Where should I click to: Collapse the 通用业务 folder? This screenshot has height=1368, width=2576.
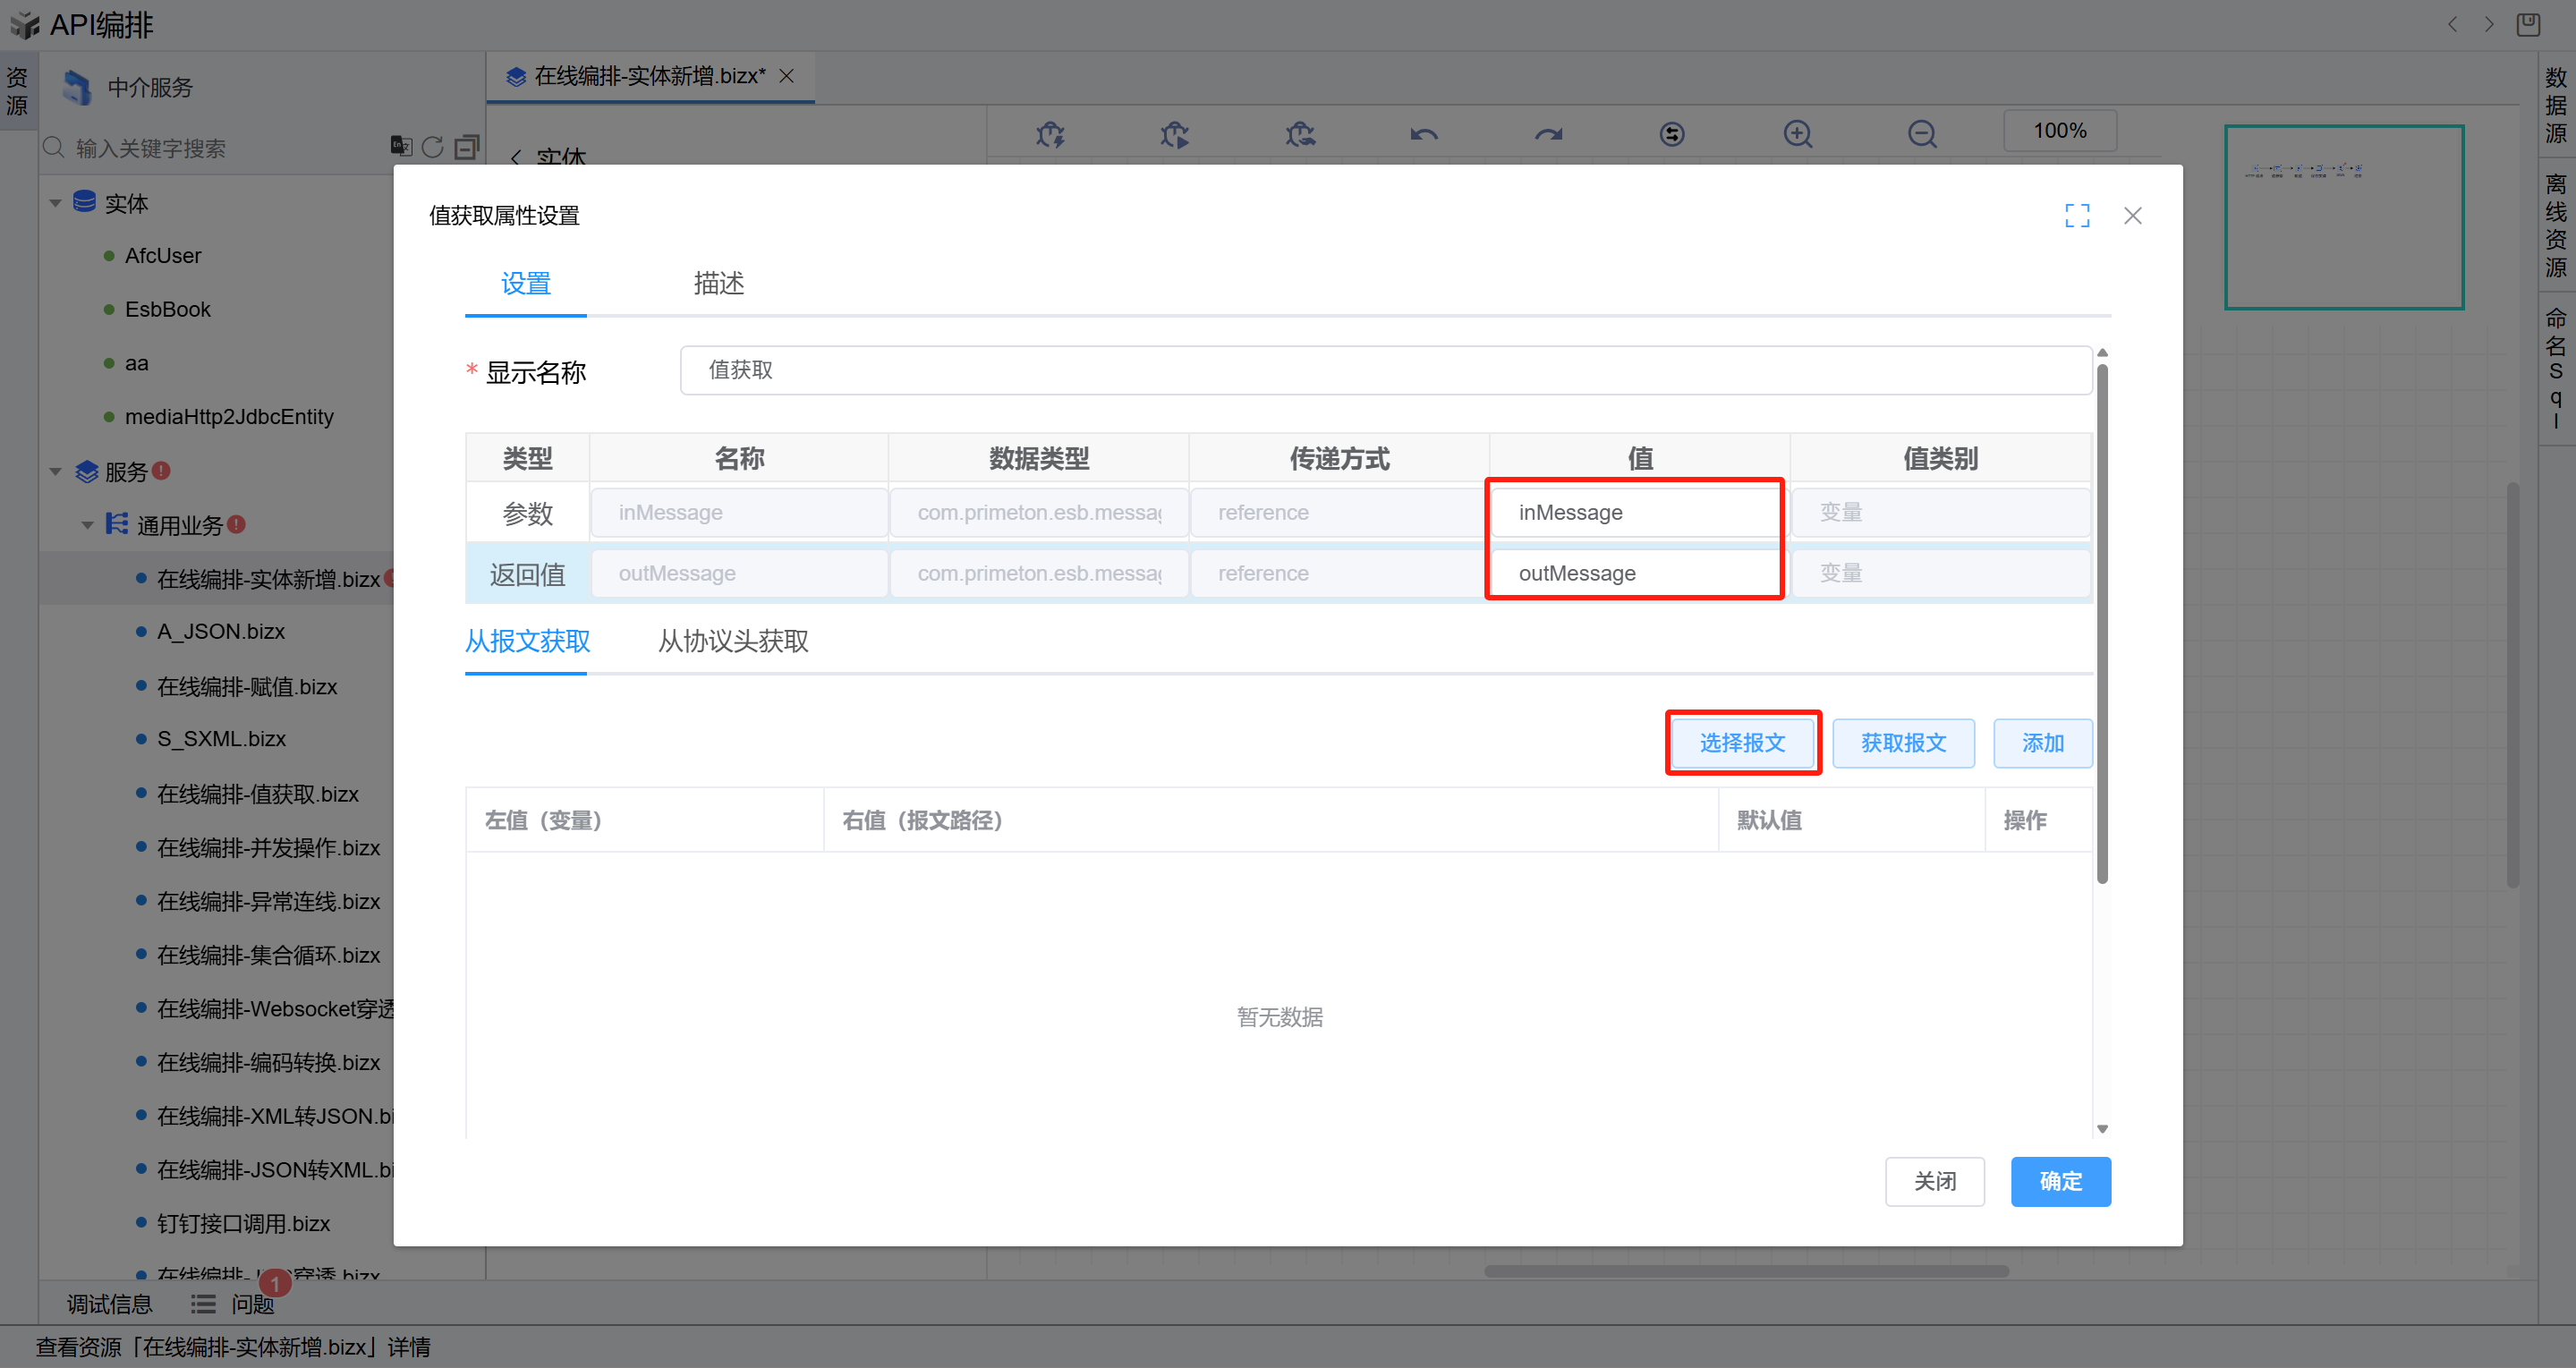[87, 524]
